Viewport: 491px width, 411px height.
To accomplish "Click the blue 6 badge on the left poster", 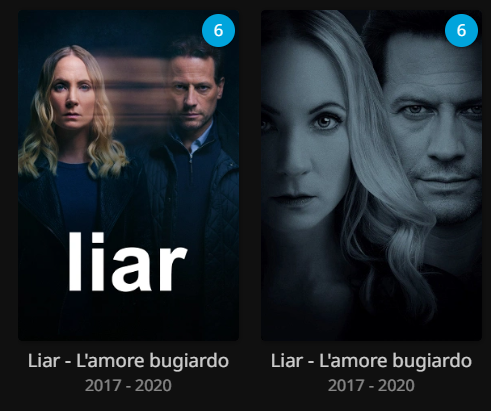I will (218, 30).
